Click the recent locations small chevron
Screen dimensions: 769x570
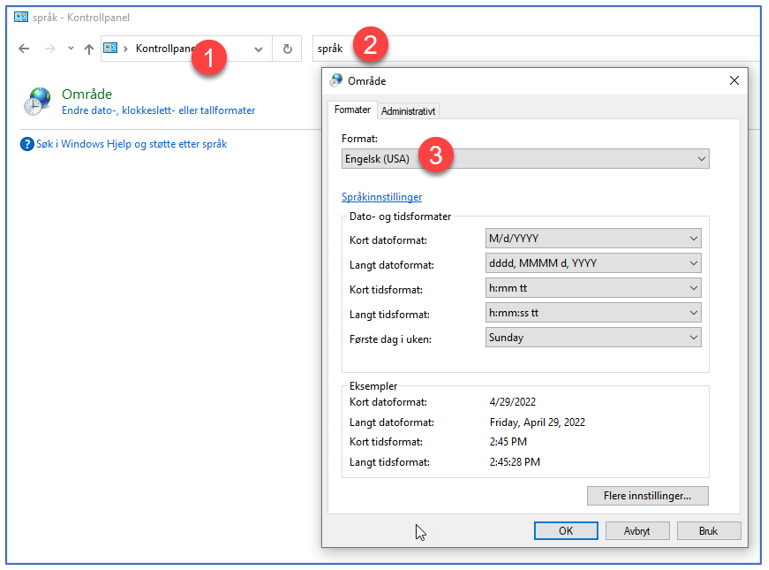point(71,48)
